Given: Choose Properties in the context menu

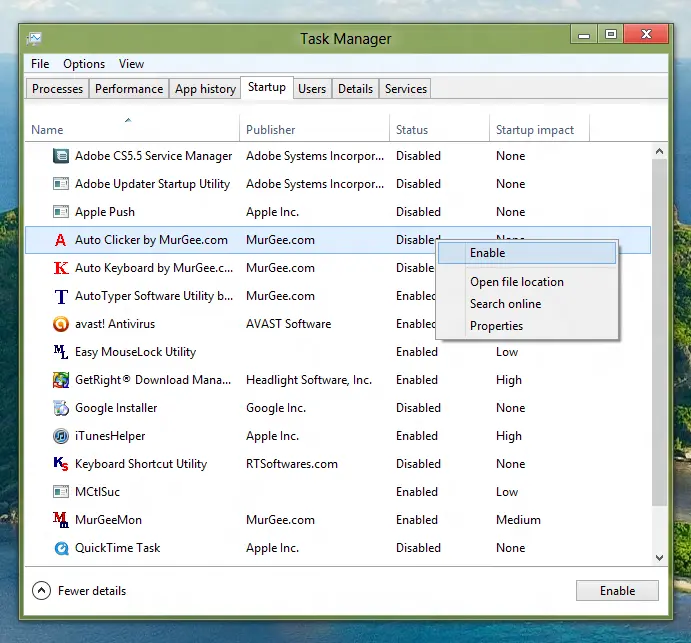Looking at the screenshot, I should 527,326.
